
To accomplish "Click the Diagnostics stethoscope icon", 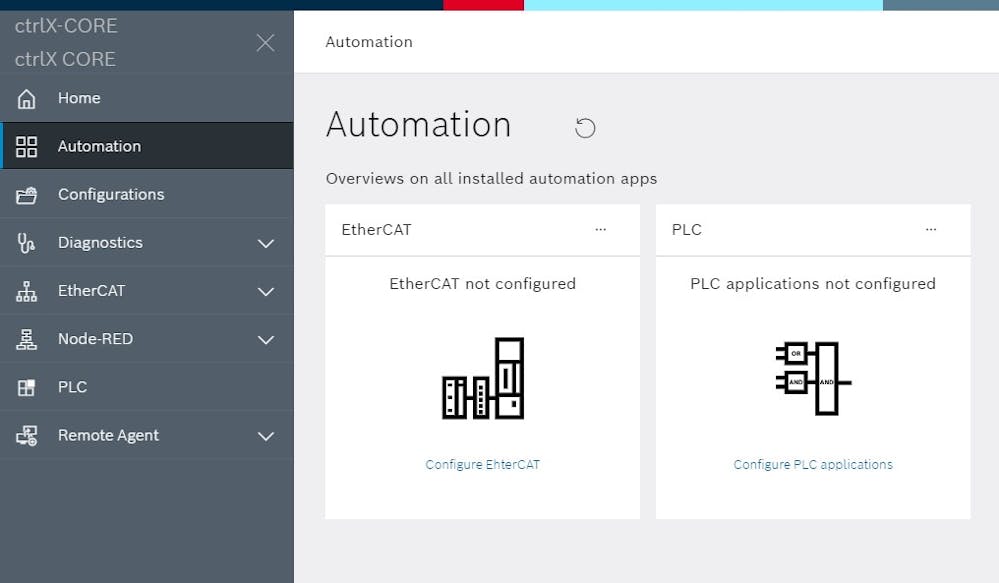I will tap(26, 243).
